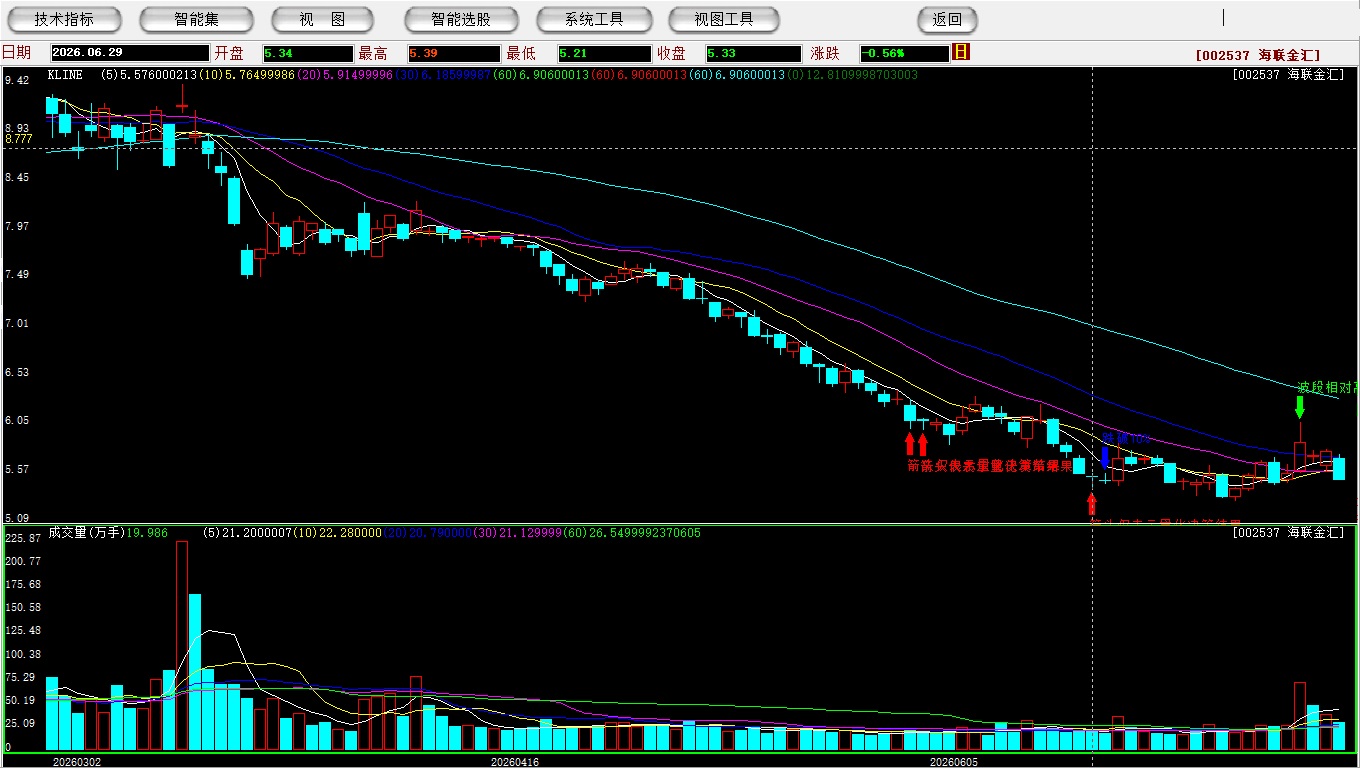
Task: Click the 视图工具 button
Action: (725, 19)
